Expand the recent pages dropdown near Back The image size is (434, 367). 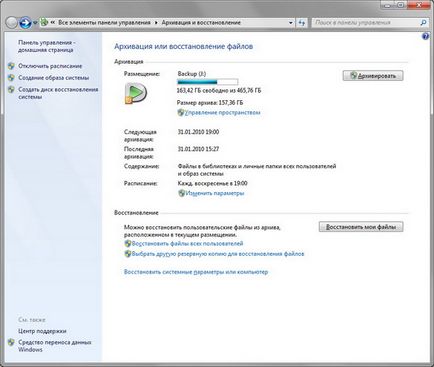point(35,23)
